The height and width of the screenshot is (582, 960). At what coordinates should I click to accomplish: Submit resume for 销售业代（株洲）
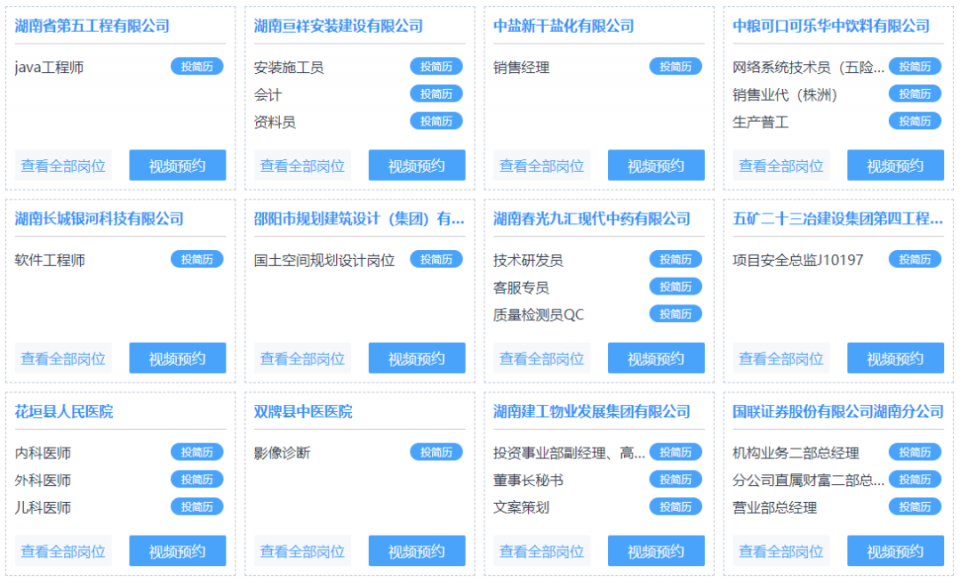coord(915,94)
